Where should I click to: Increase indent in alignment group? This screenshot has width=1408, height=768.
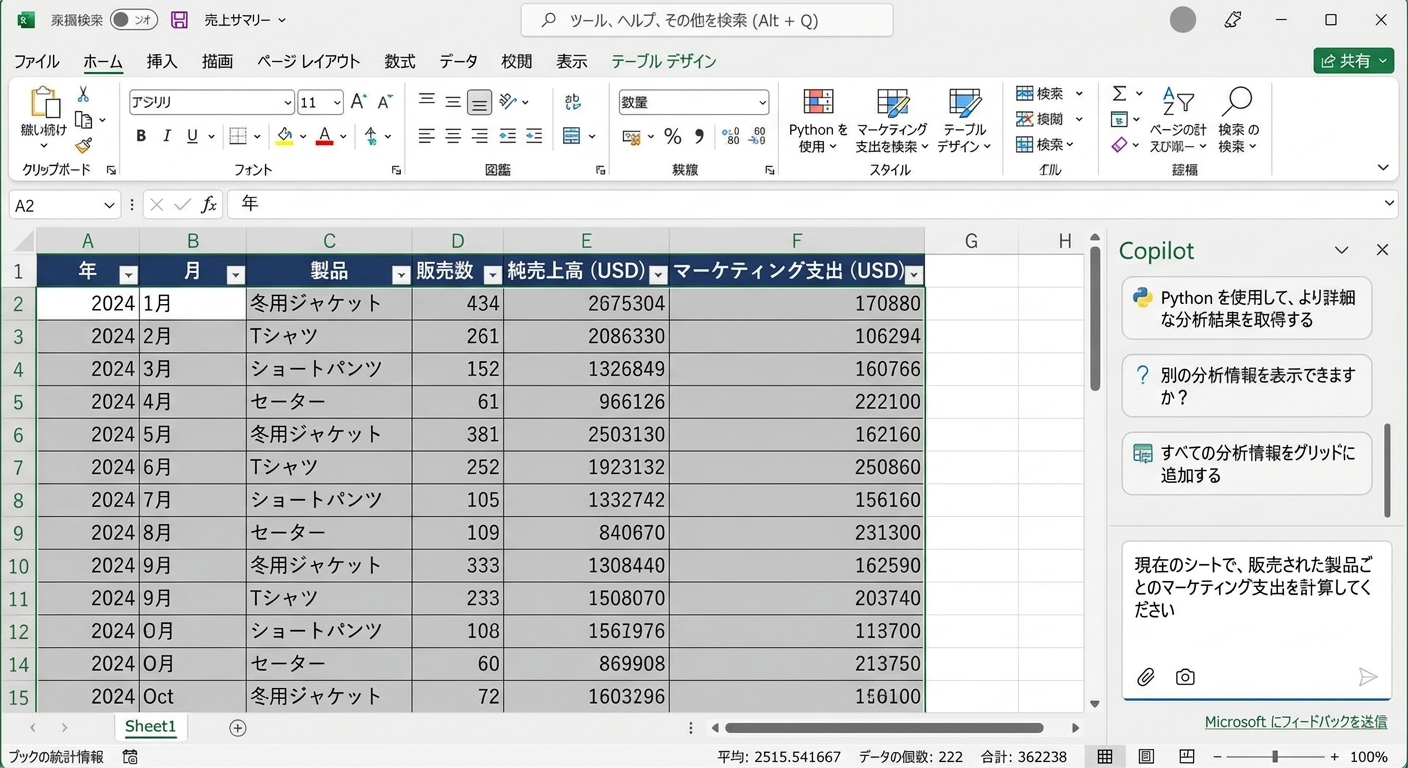click(533, 136)
